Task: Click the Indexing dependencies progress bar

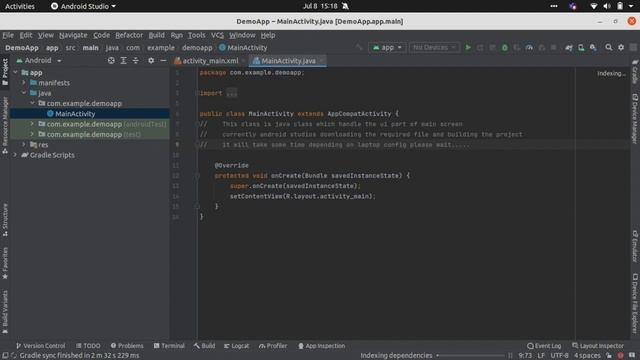Action: click(471, 356)
